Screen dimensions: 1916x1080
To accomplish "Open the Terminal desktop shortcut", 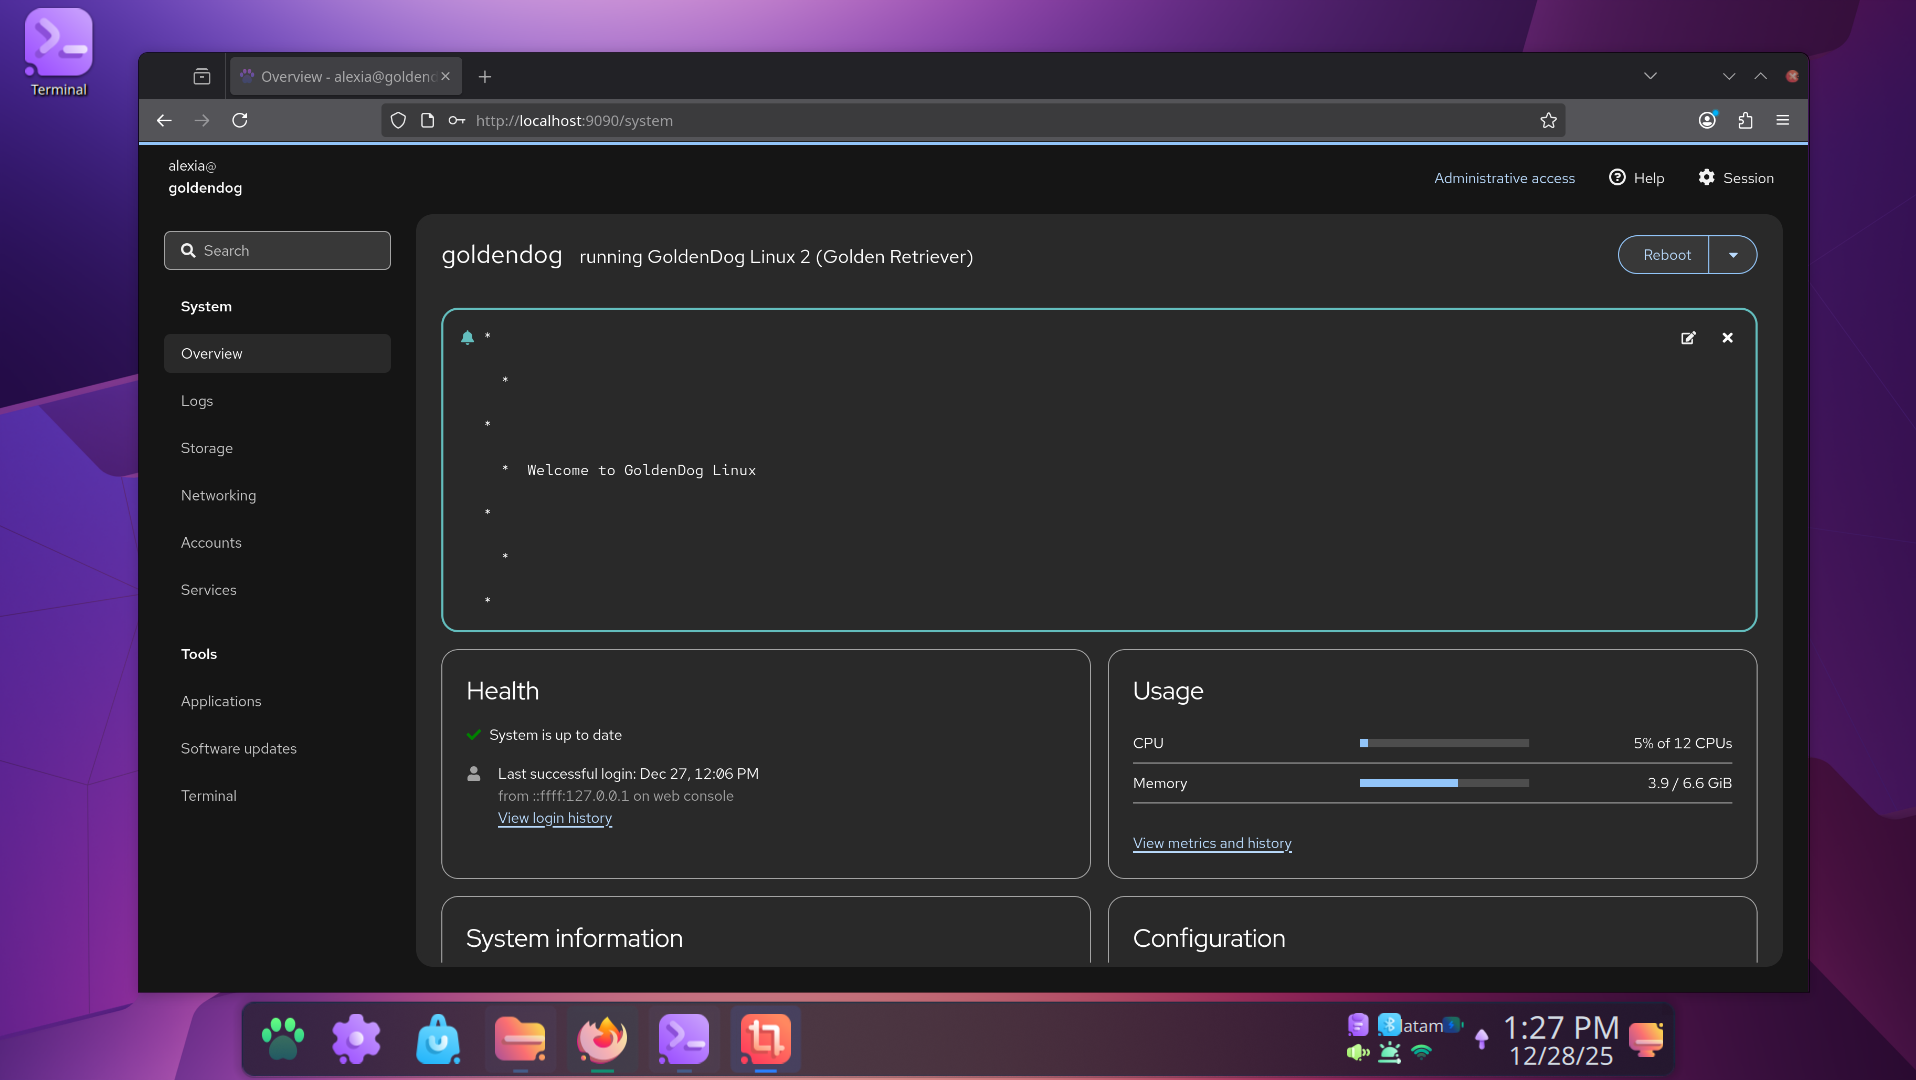I will coord(58,52).
